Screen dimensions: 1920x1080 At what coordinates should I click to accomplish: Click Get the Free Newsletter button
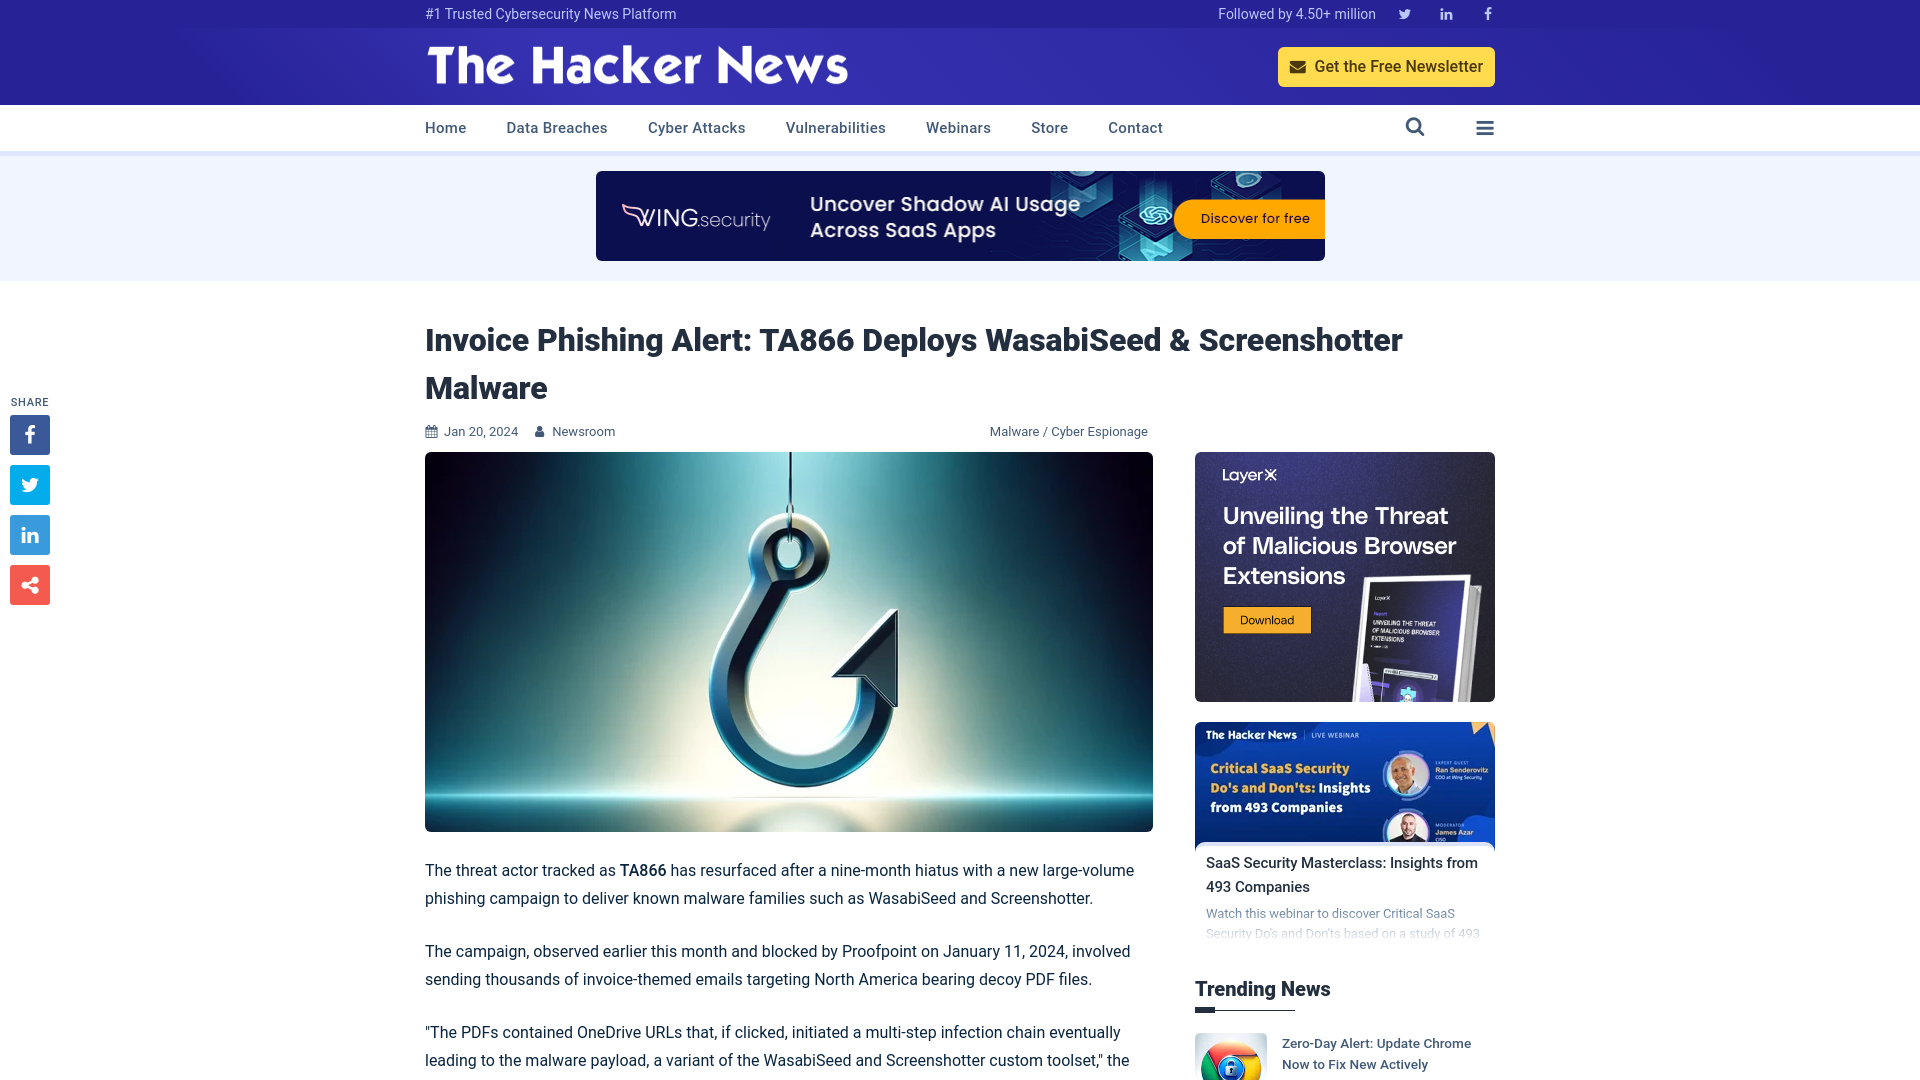pyautogui.click(x=1386, y=66)
